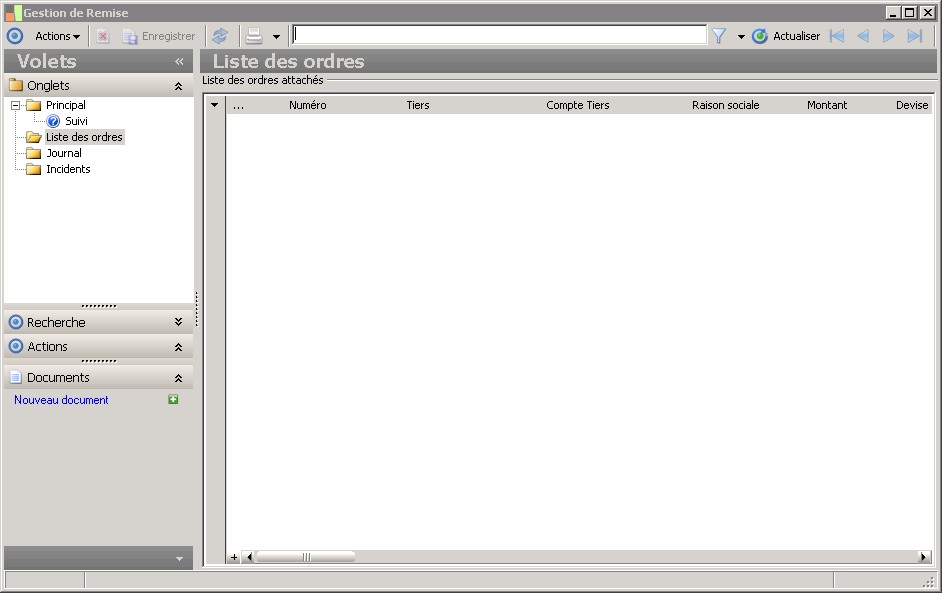This screenshot has height=593, width=942.
Task: Focus the toolbar search text field
Action: (x=499, y=35)
